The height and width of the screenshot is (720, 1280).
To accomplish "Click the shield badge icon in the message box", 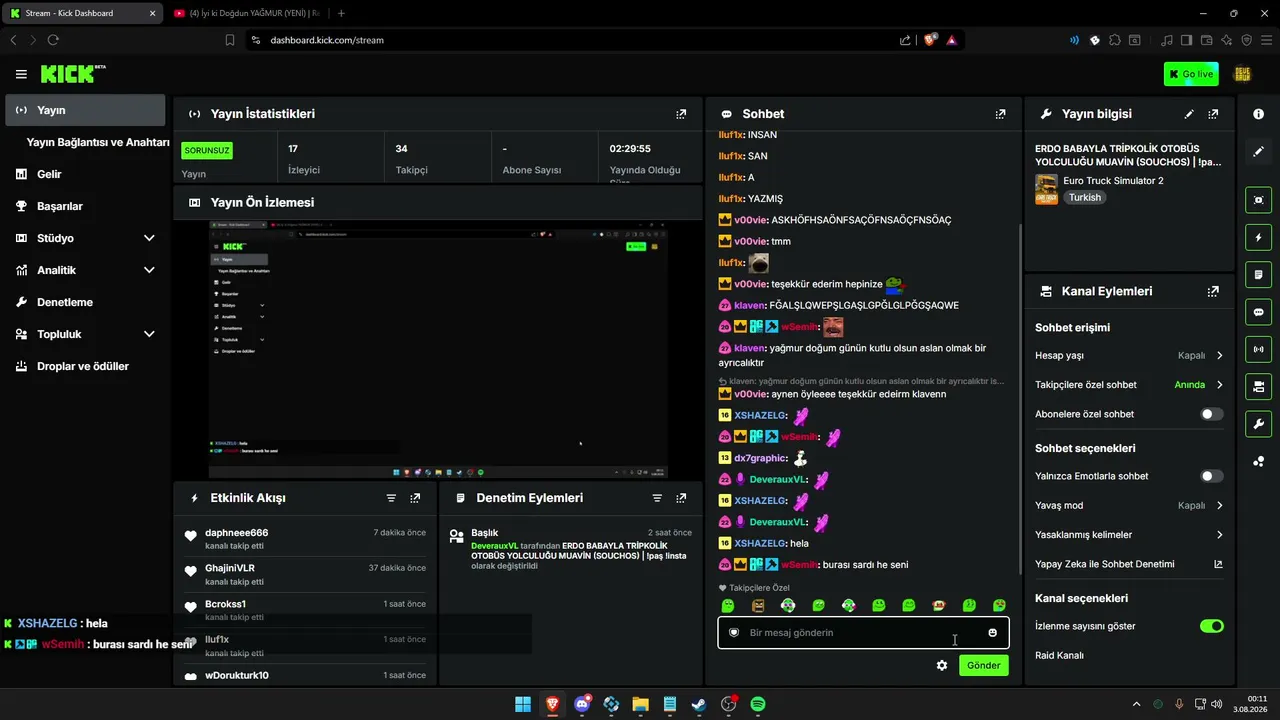I will click(x=734, y=633).
